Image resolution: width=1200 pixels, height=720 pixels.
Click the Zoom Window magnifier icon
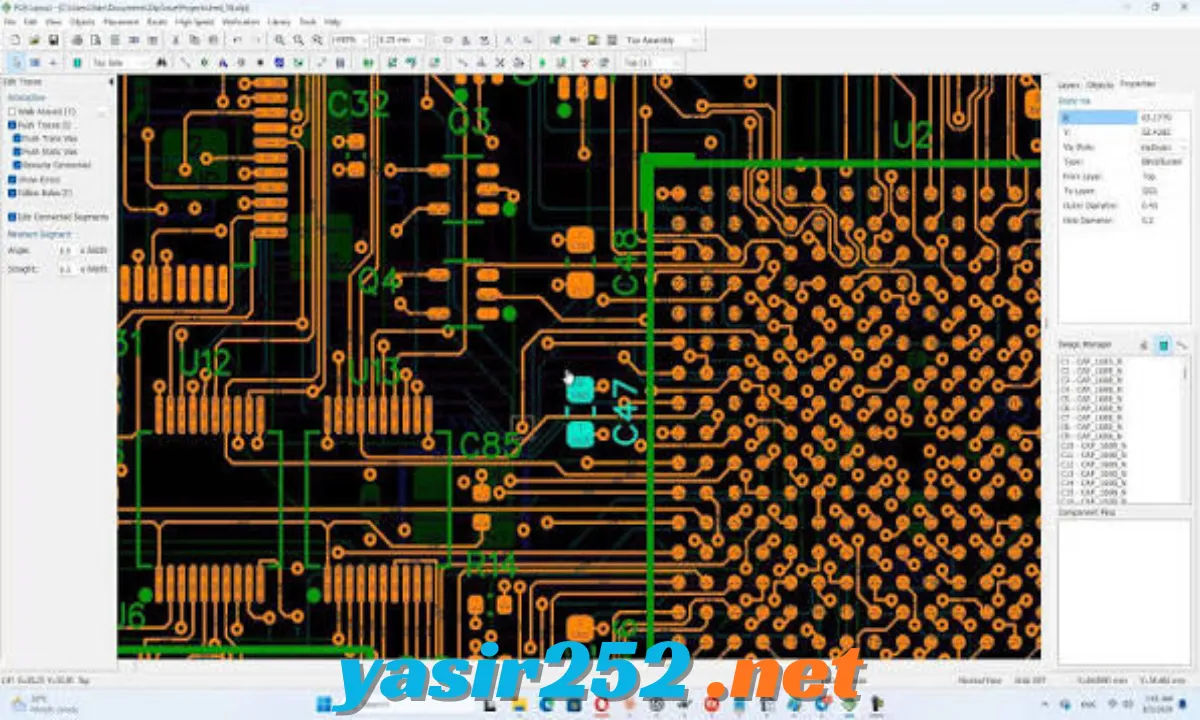point(317,40)
